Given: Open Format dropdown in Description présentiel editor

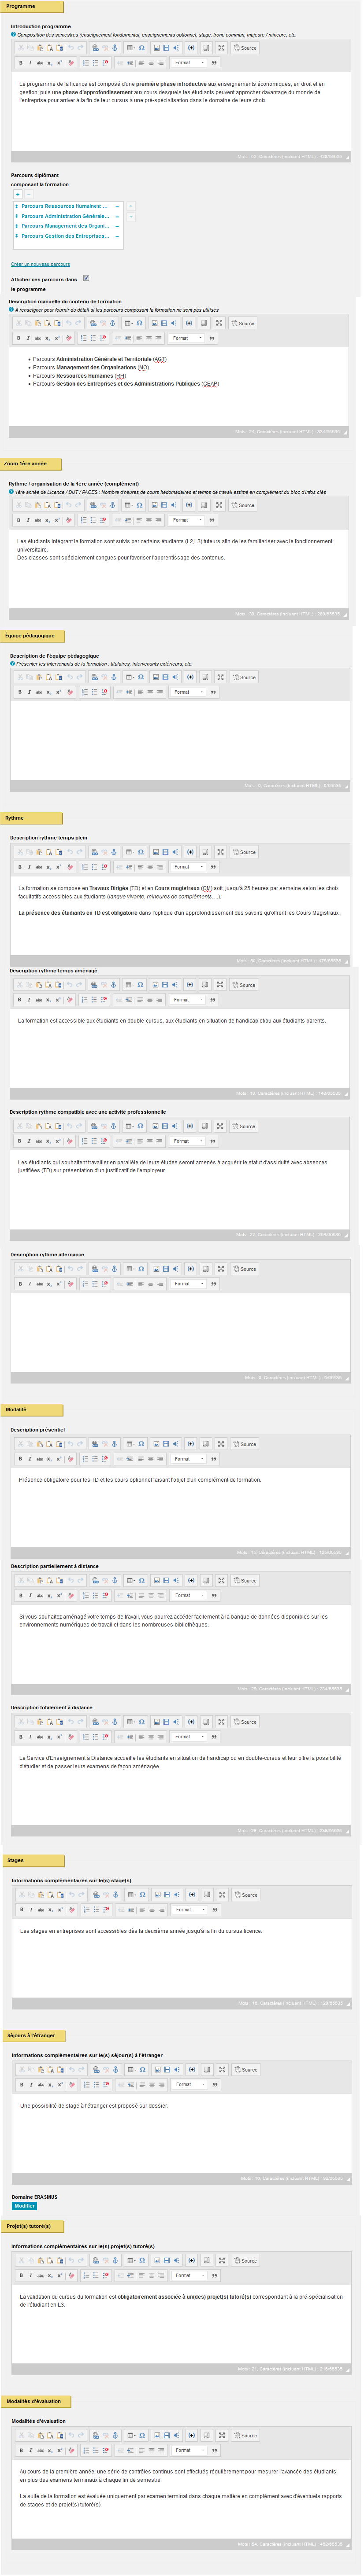Looking at the screenshot, I should pyautogui.click(x=188, y=1459).
